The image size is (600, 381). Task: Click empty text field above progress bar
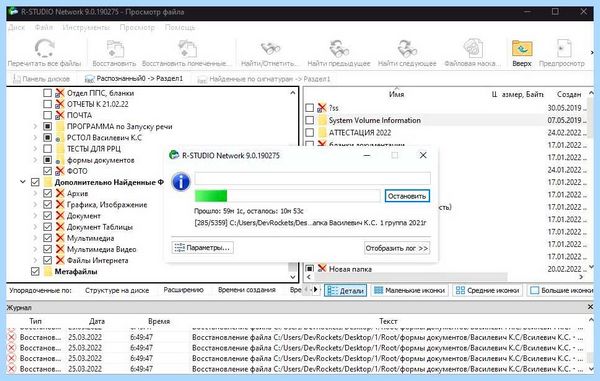pyautogui.click(x=312, y=178)
